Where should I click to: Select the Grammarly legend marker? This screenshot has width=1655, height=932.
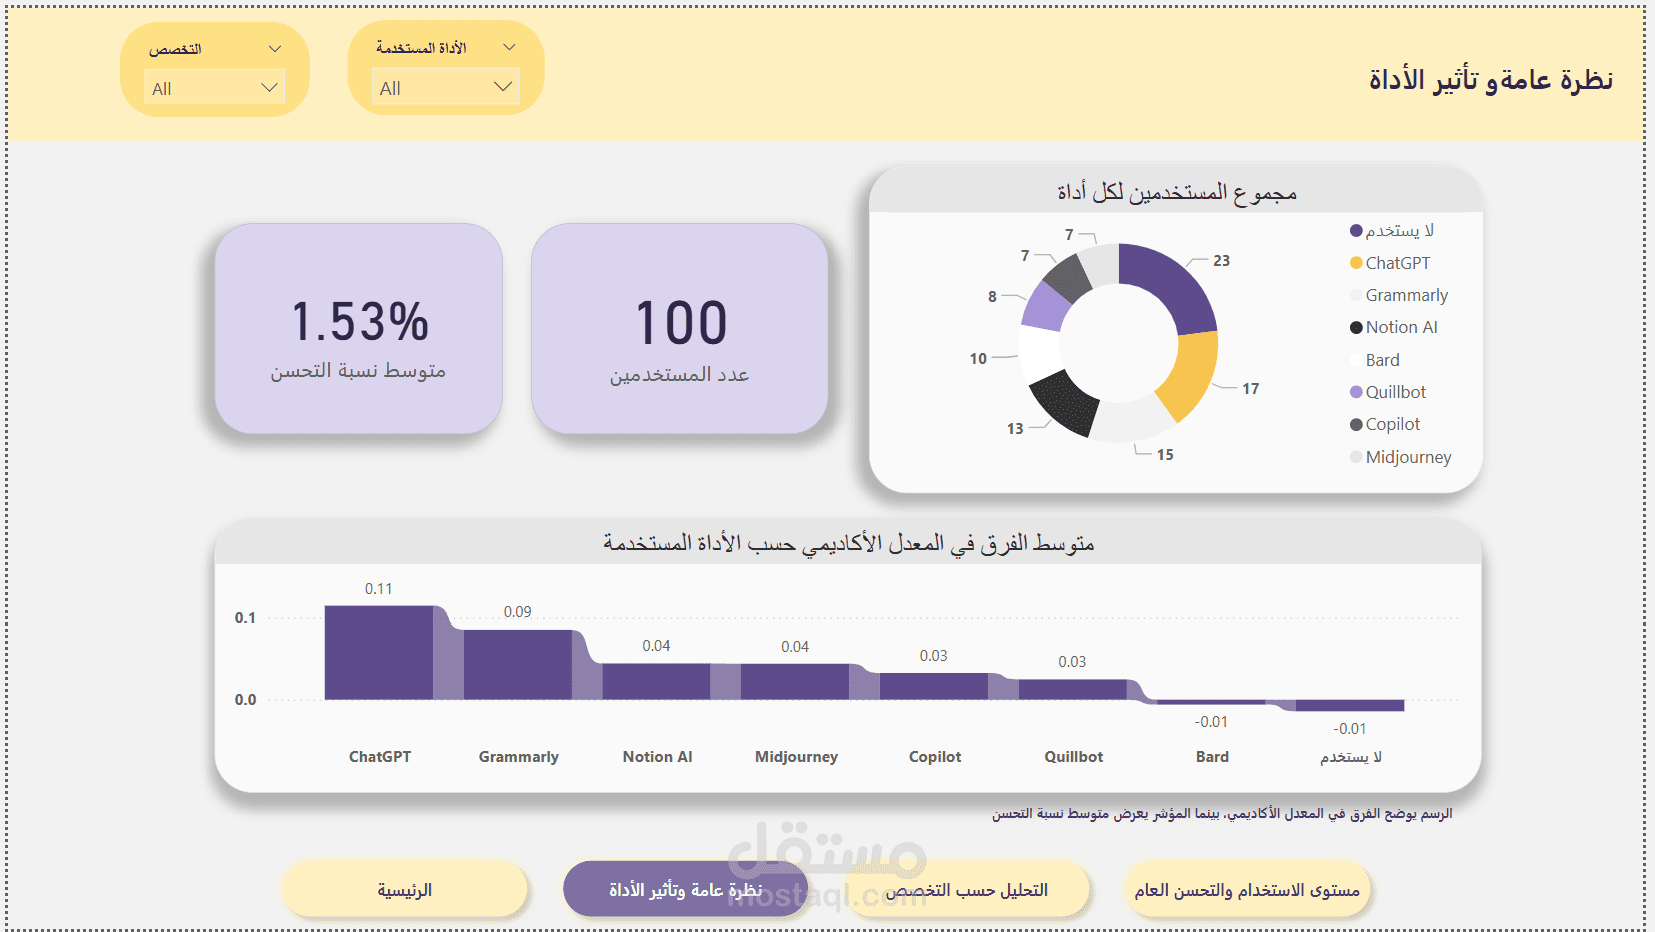click(1356, 295)
